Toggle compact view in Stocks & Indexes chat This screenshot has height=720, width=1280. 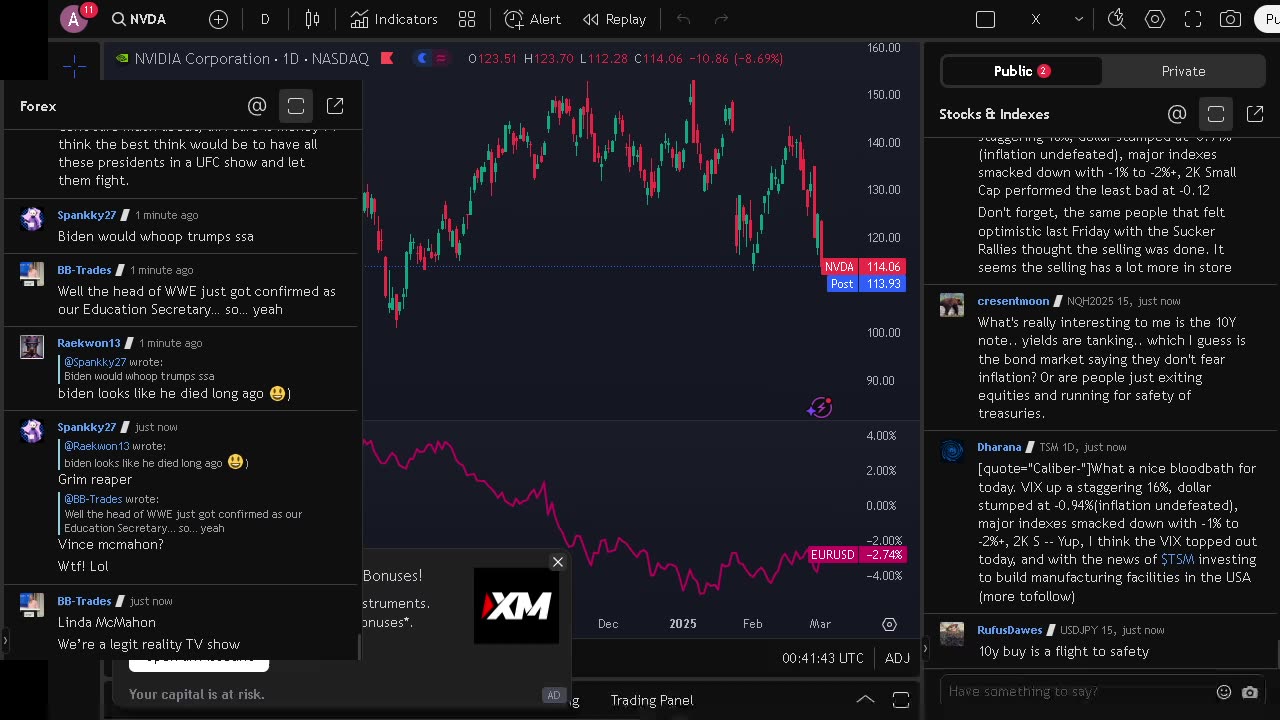1216,114
